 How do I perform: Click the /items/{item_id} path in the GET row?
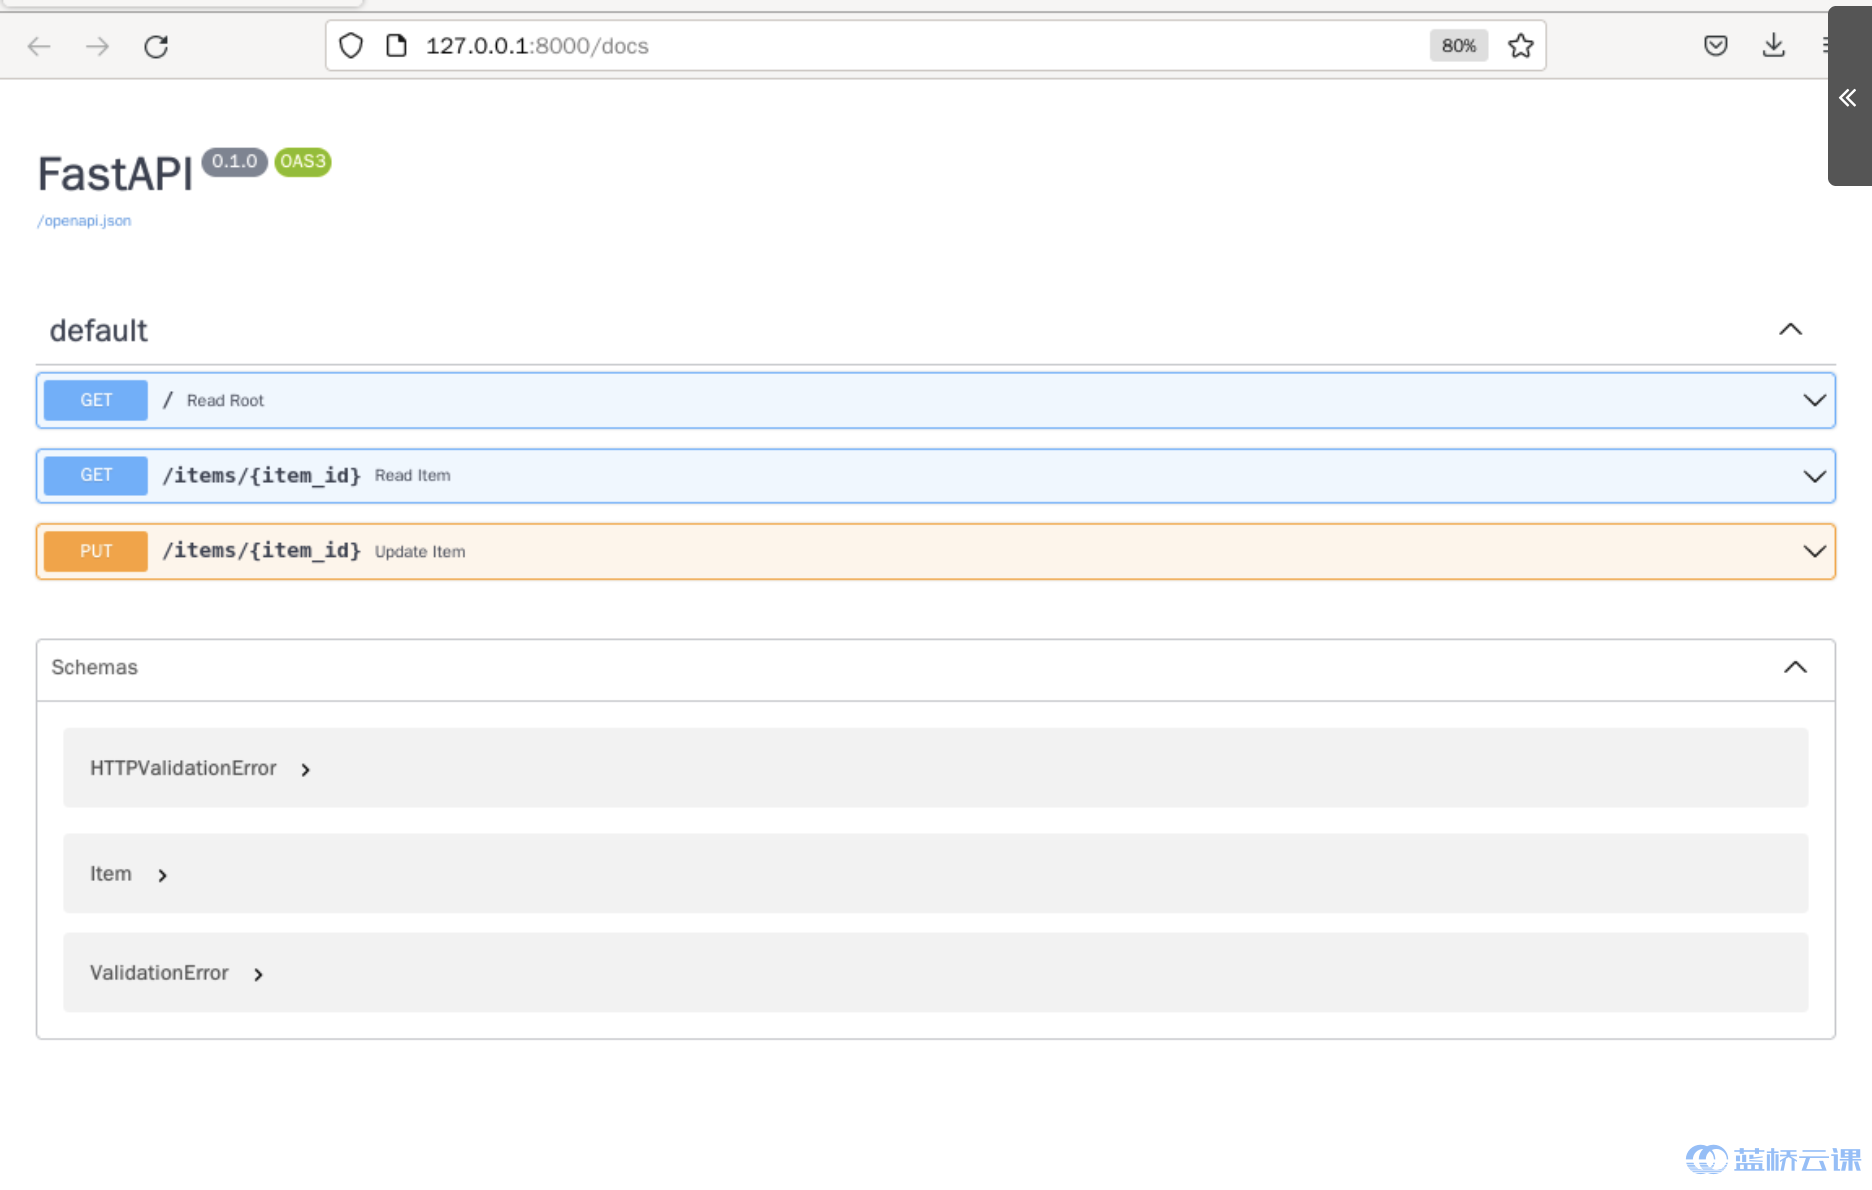(x=262, y=475)
